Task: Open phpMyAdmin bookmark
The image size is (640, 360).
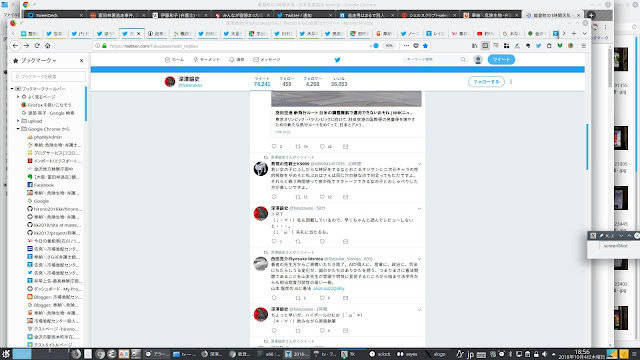Action: click(x=47, y=137)
